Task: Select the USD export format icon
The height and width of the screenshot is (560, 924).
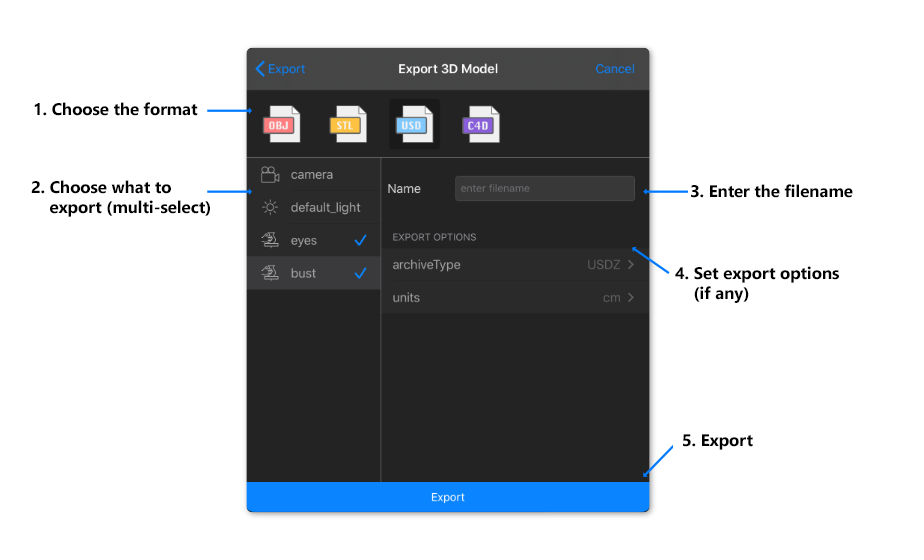Action: point(415,124)
